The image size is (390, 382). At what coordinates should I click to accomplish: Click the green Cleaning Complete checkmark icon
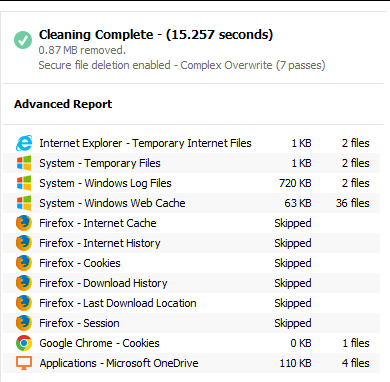tap(23, 40)
